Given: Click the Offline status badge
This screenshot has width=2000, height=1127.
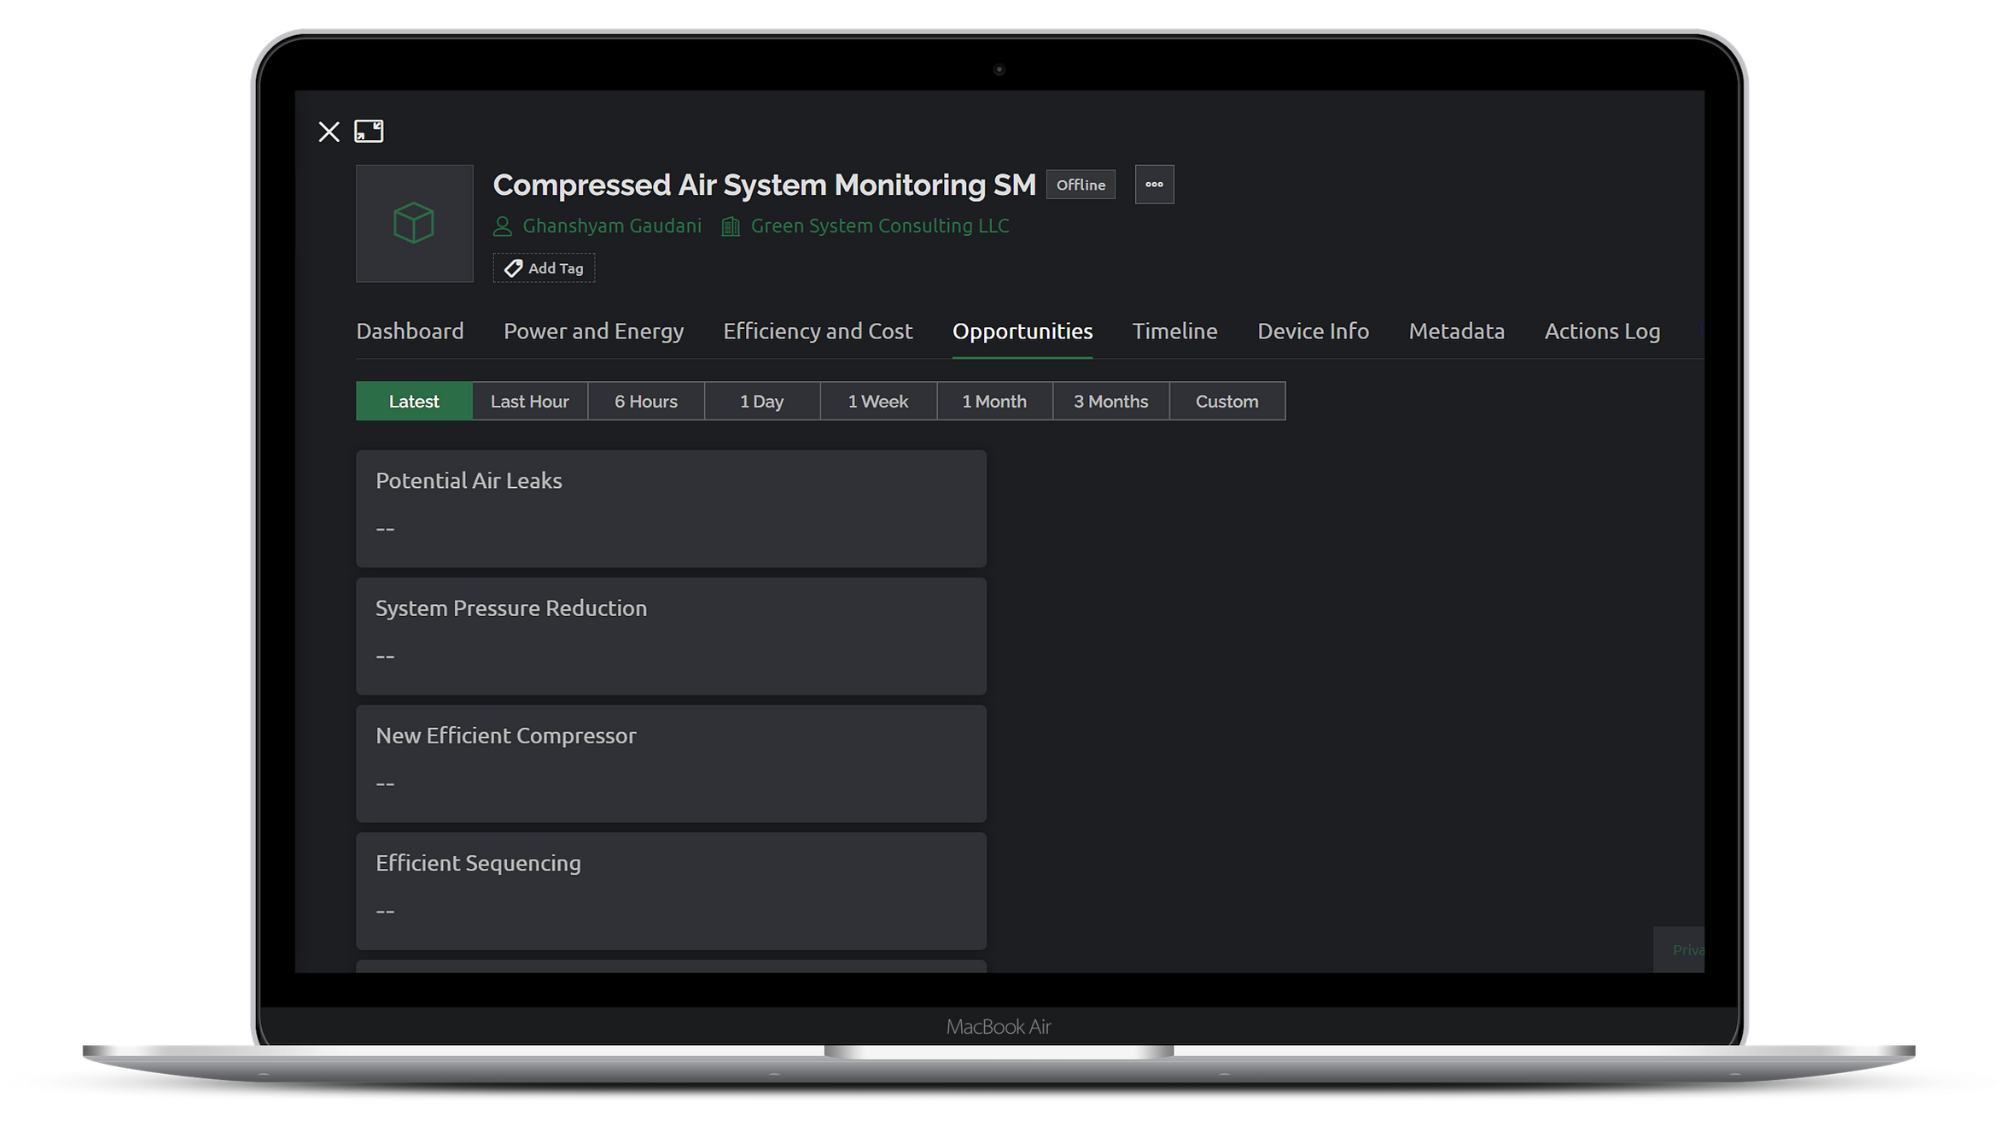Looking at the screenshot, I should click(x=1080, y=185).
